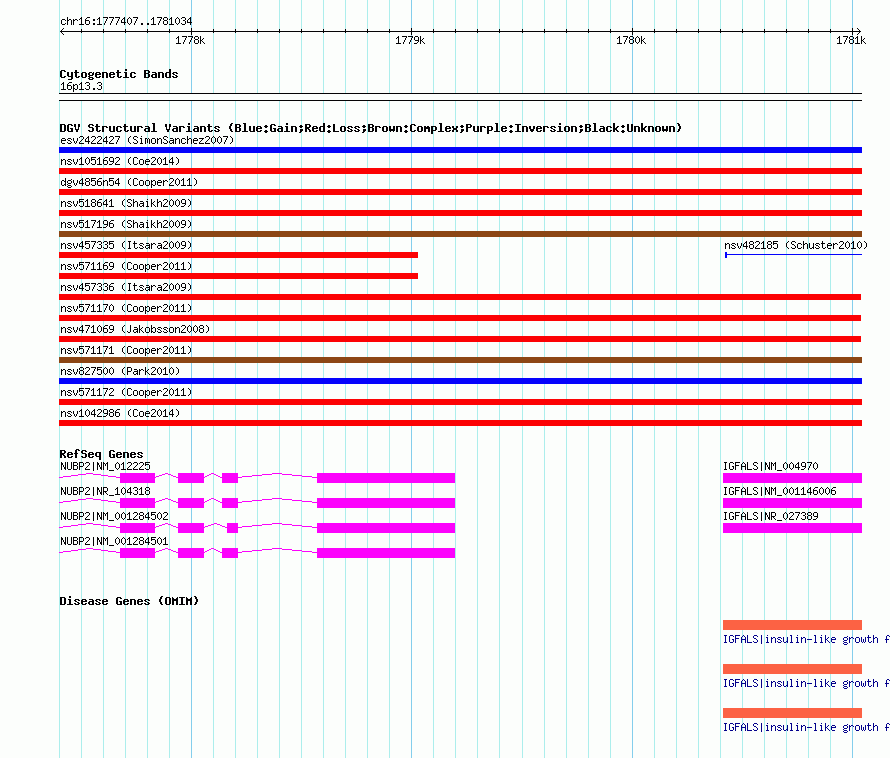Select the nsv1051692 (Coe2014) variant label
This screenshot has height=758, width=890.
click(120, 161)
